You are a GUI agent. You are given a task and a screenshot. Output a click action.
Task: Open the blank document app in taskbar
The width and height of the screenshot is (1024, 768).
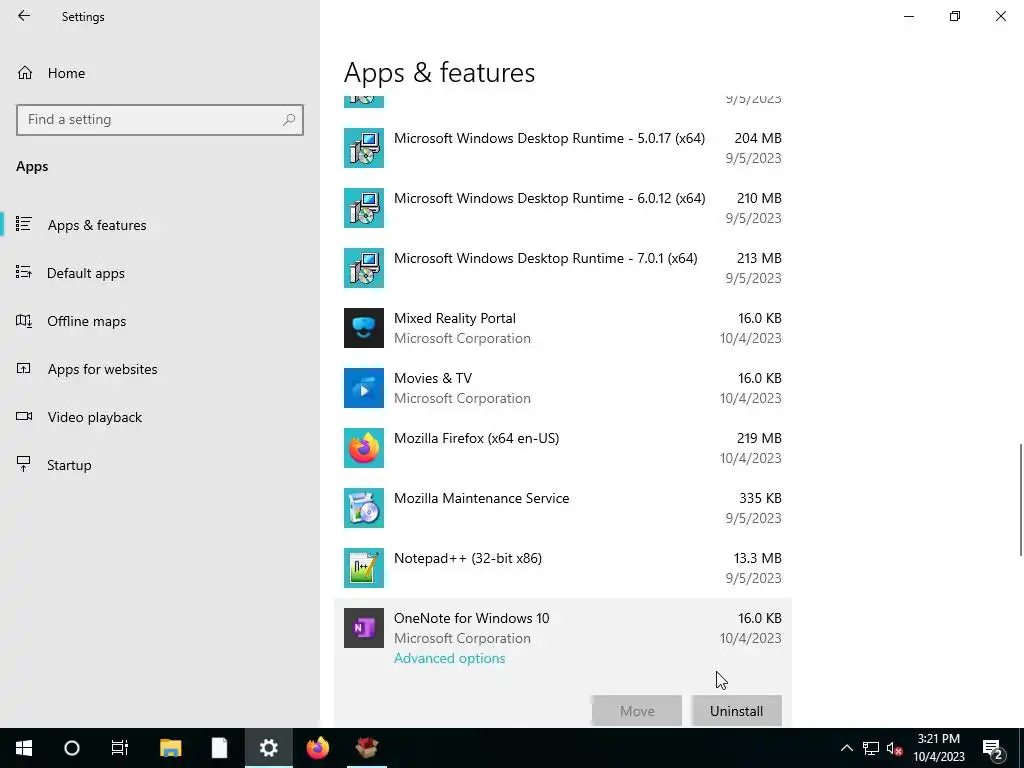click(219, 748)
